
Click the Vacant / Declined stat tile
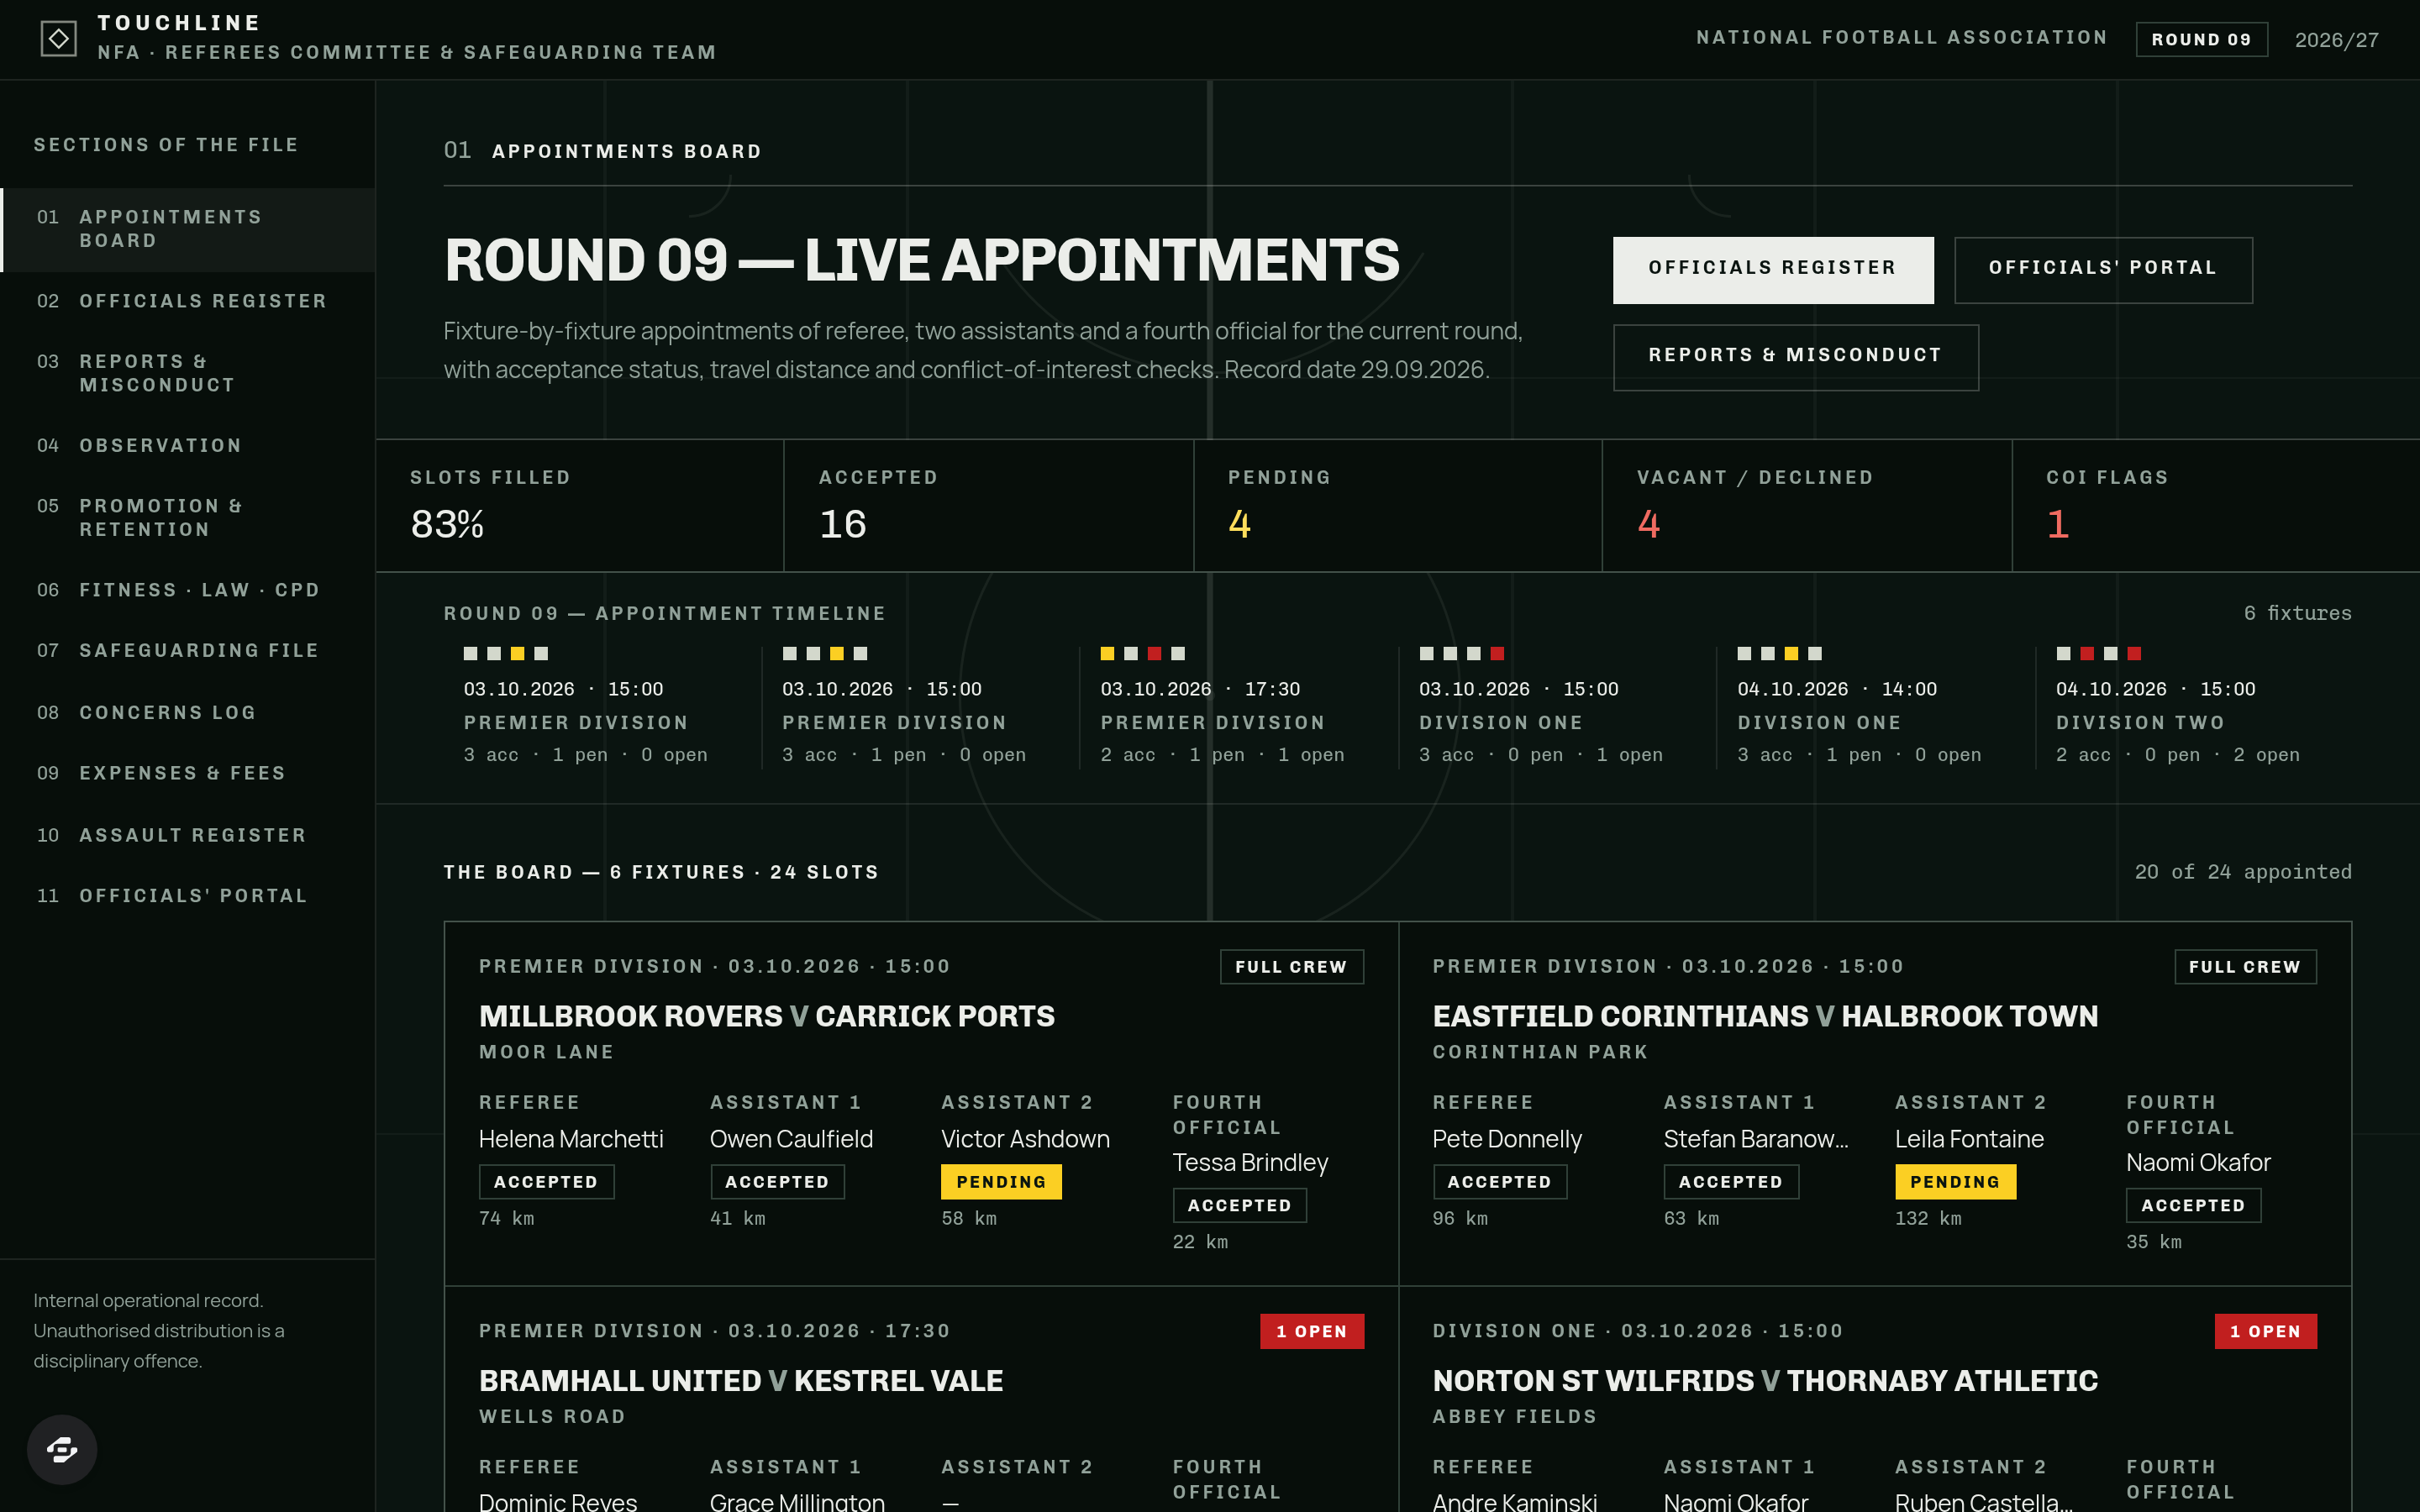(1807, 506)
